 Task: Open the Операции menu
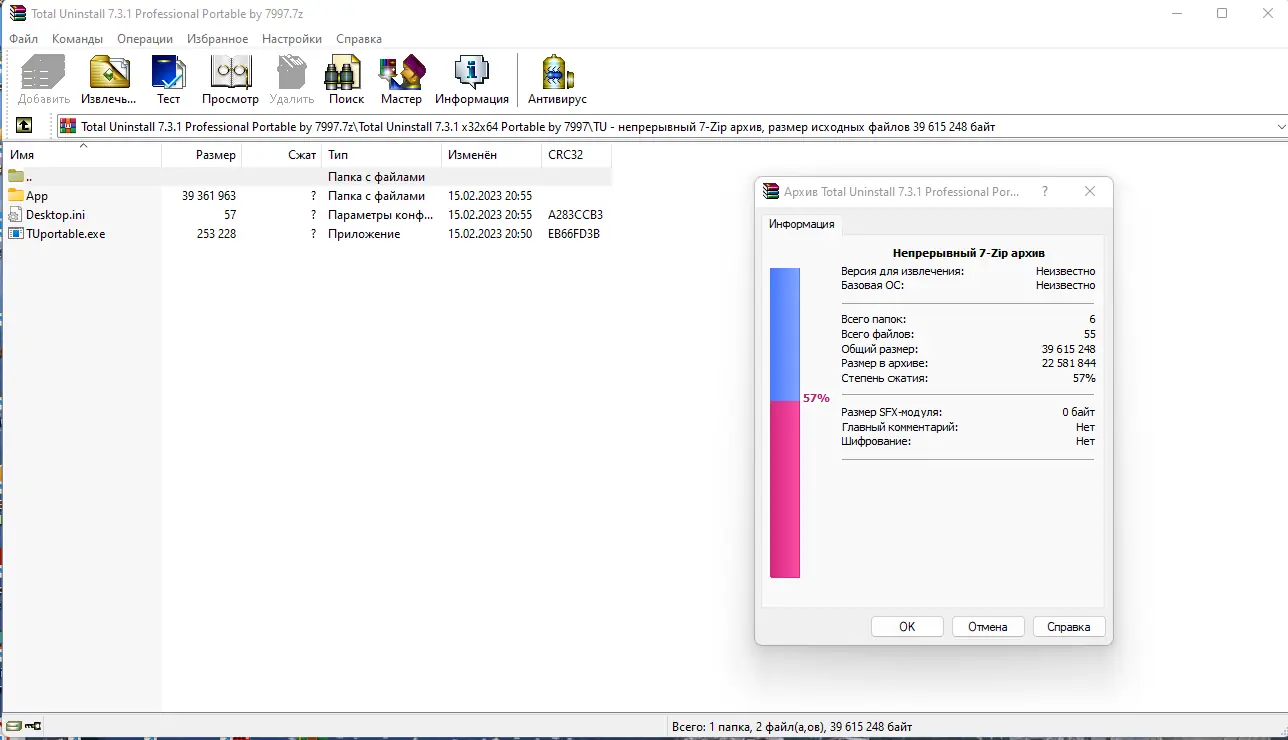point(144,39)
